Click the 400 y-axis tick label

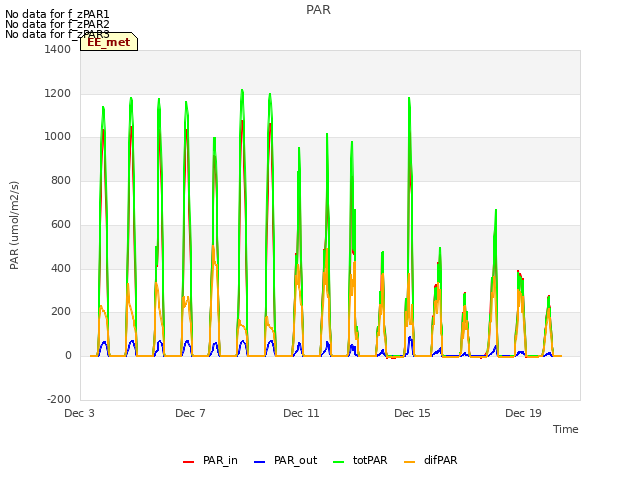point(61,269)
